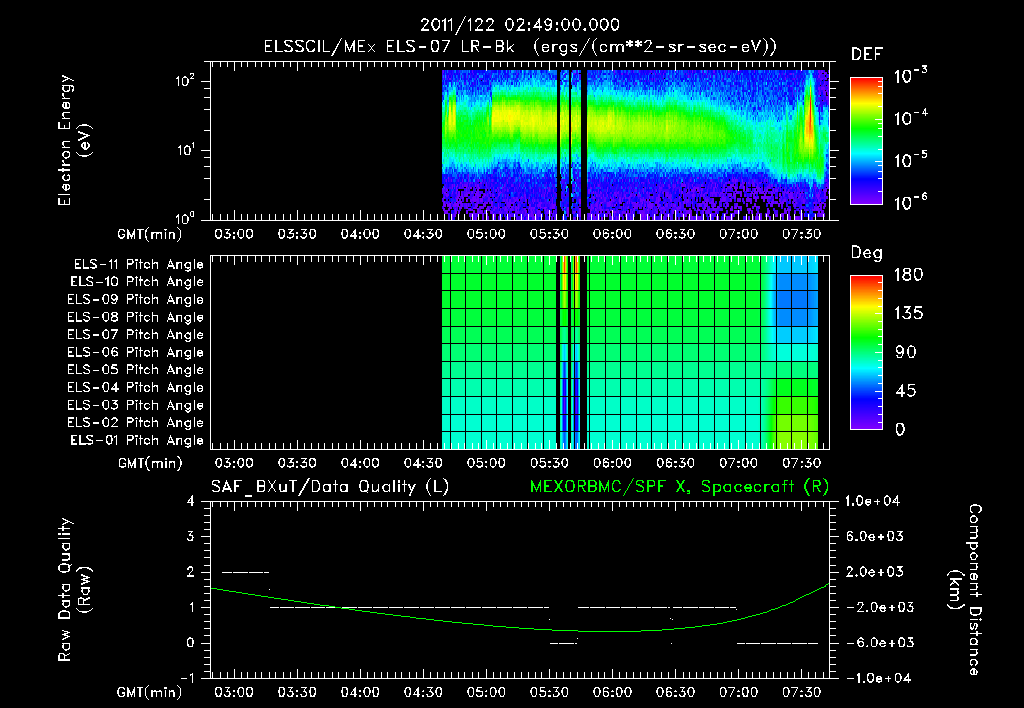Pick the DEF rainbow color bar
The image size is (1024, 708).
point(867,140)
